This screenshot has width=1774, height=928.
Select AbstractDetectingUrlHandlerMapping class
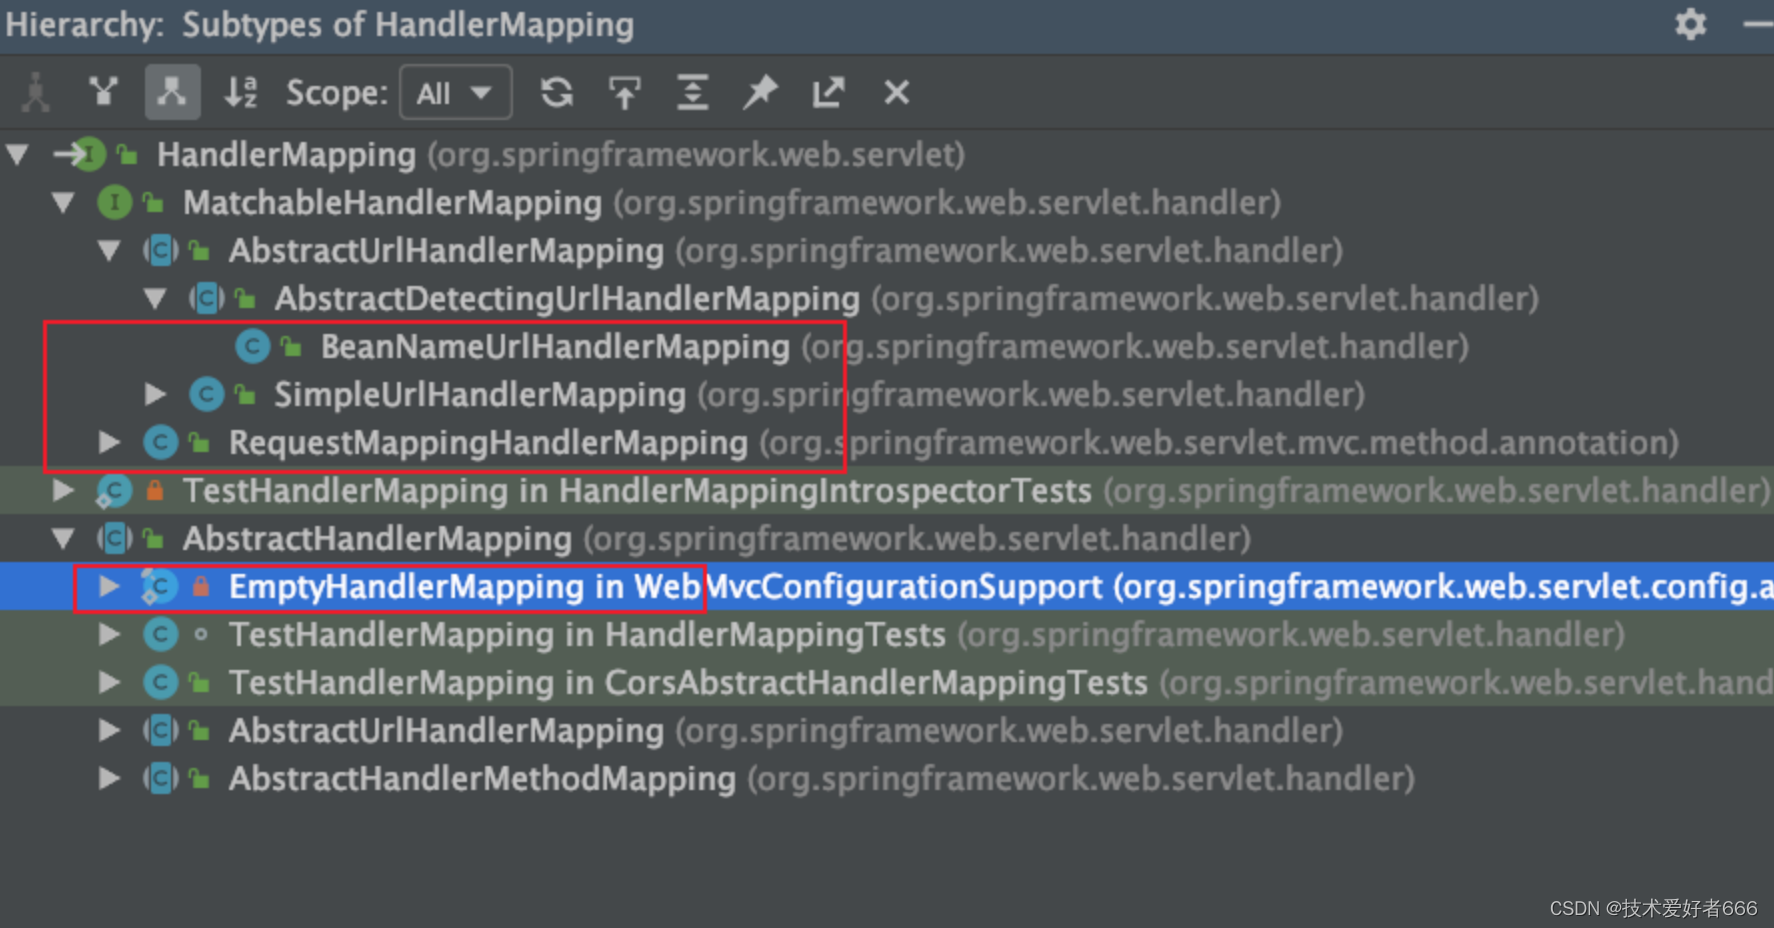point(887,299)
